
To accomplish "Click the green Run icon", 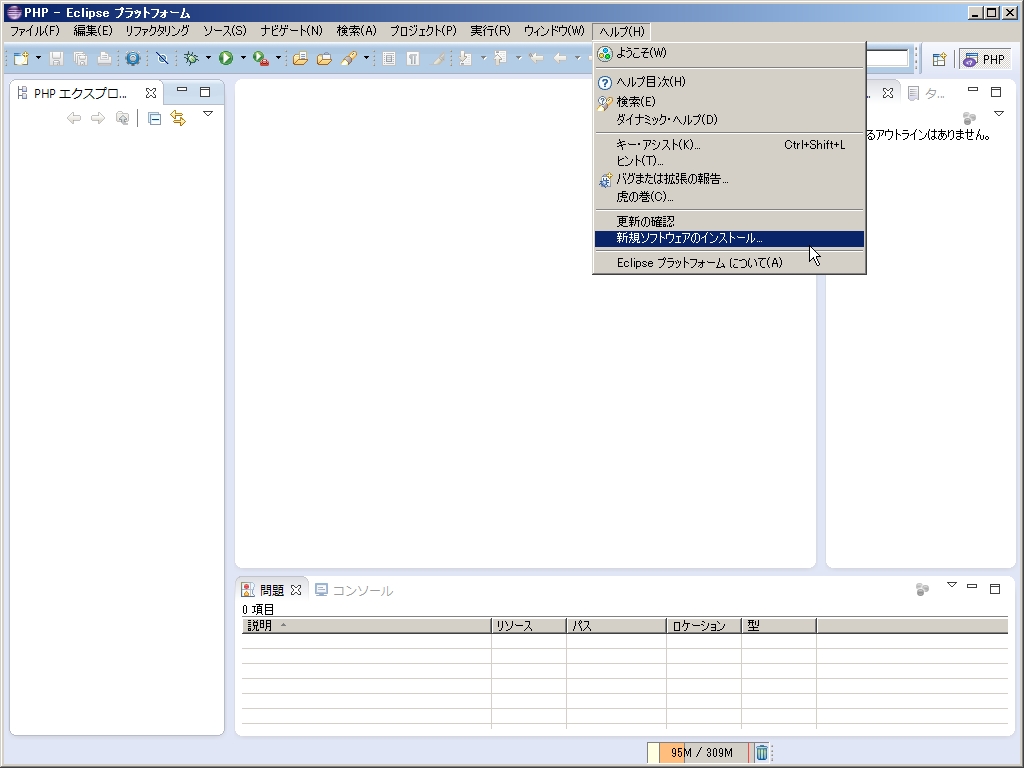I will (x=226, y=59).
